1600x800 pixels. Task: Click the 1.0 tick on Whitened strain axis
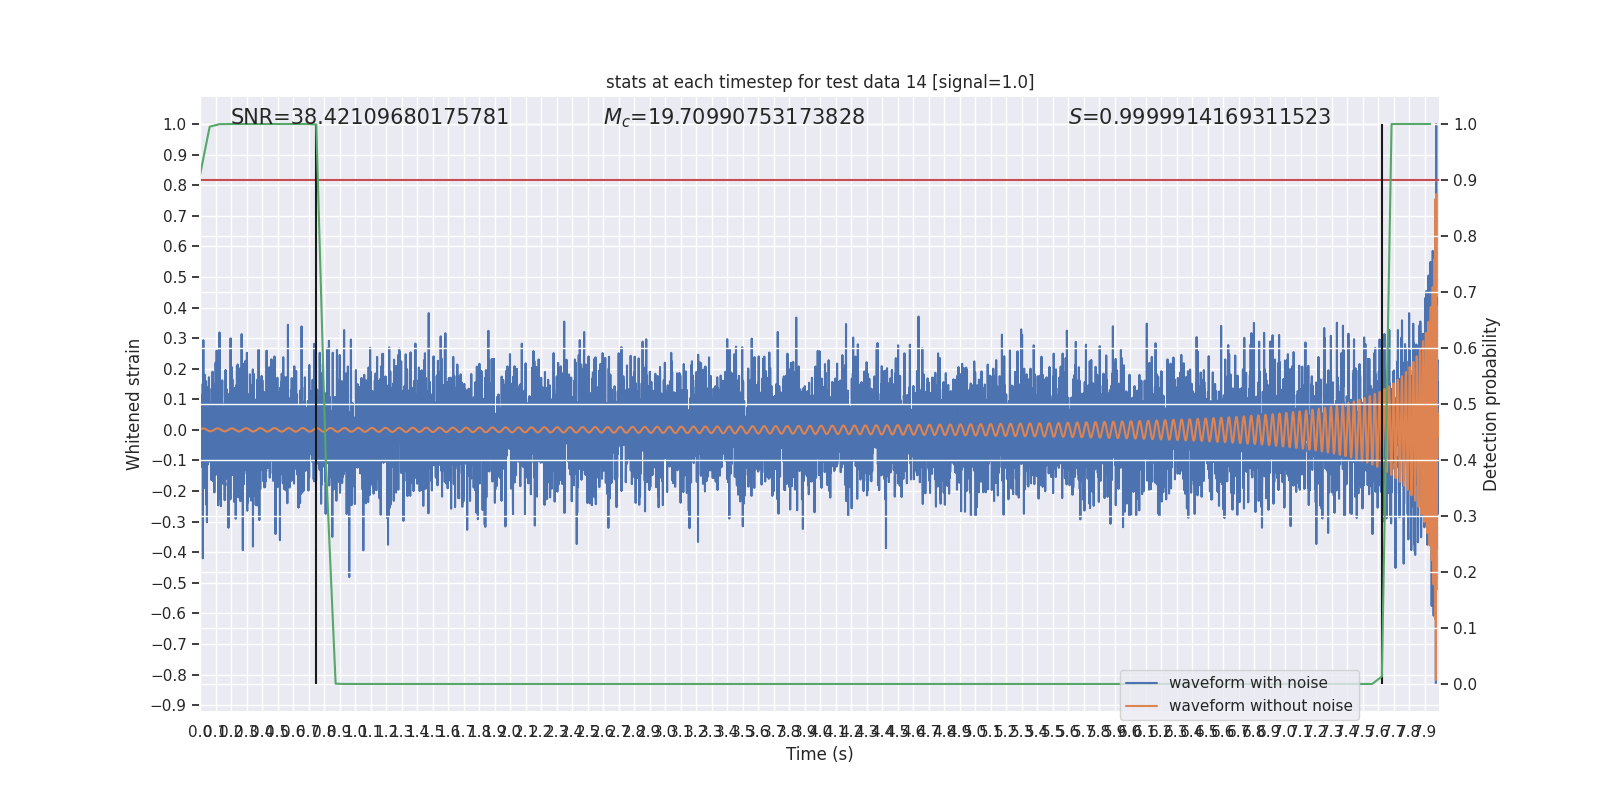click(x=174, y=124)
